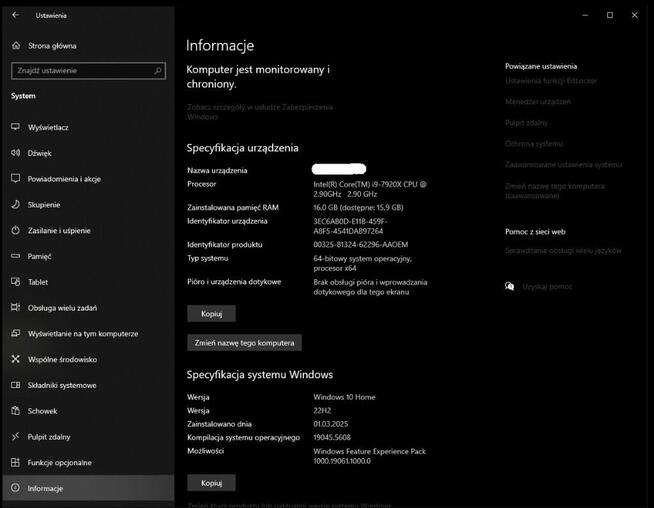Open Obsługa wielu zadań via its icon

(15, 307)
